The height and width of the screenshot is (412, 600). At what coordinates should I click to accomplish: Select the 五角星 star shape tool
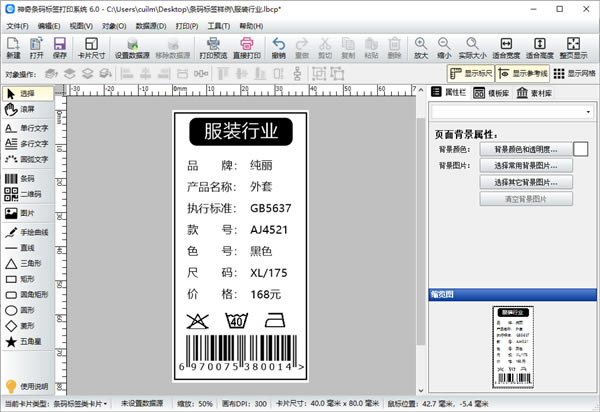tap(24, 342)
